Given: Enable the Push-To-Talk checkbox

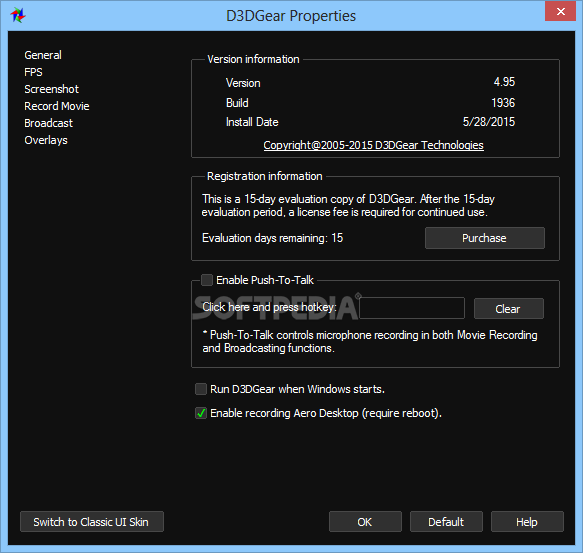Looking at the screenshot, I should click(207, 280).
